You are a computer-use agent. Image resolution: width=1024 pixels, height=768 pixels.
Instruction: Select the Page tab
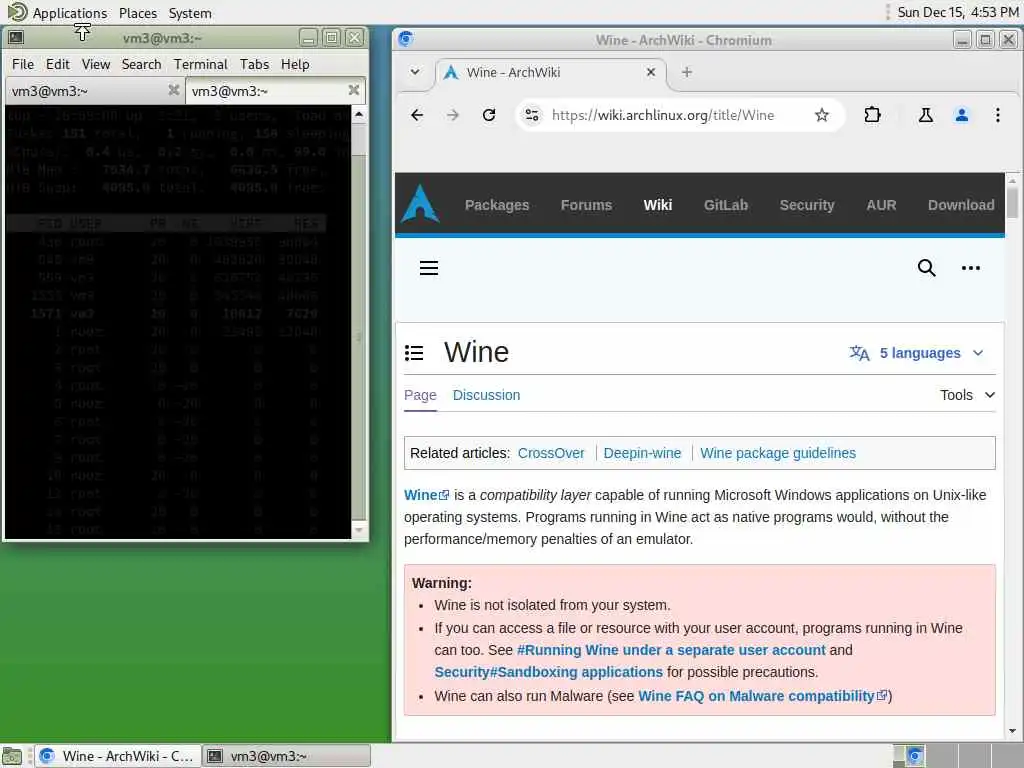[420, 395]
